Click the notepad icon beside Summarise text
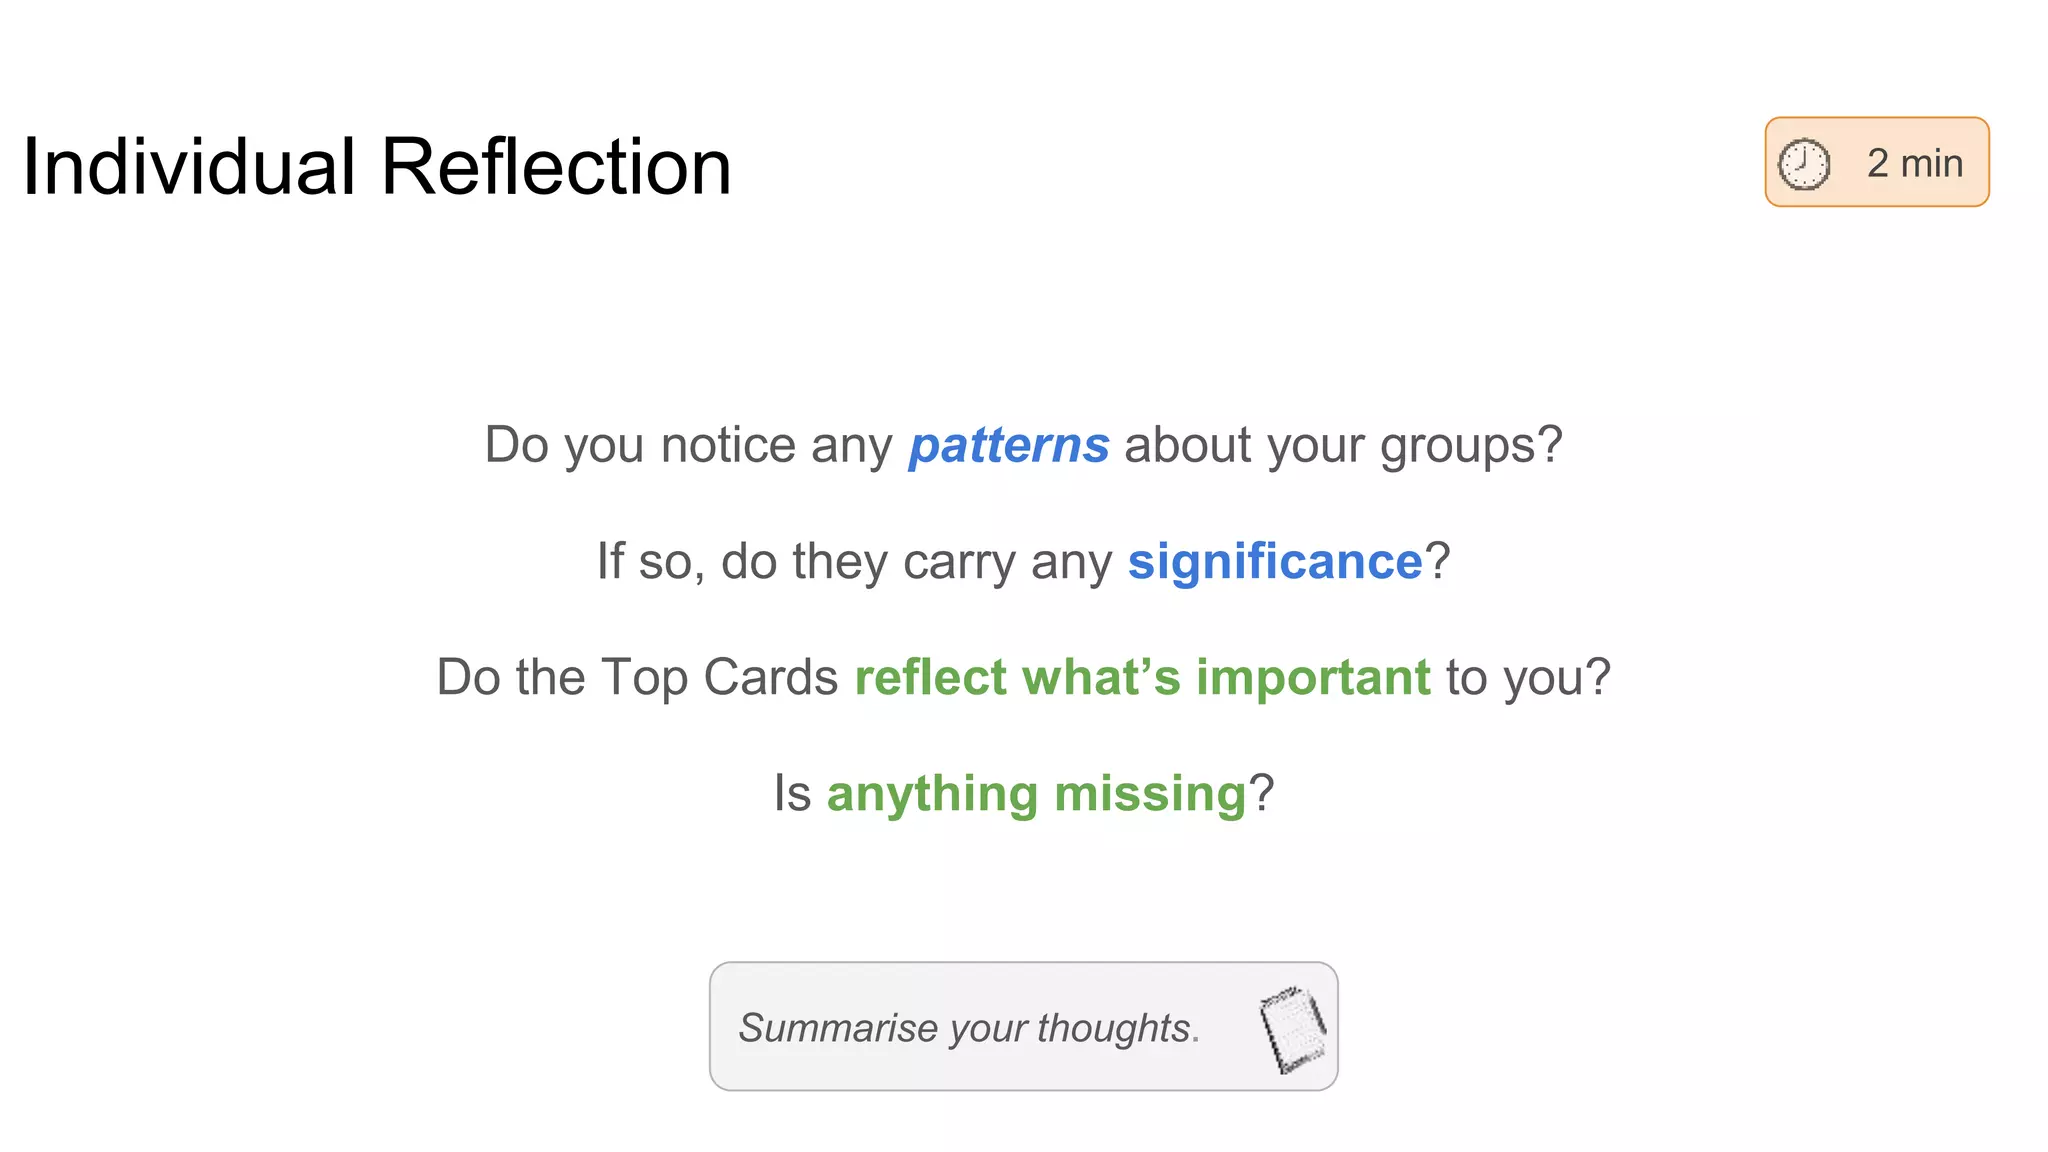This screenshot has width=2048, height=1152. click(1292, 1028)
